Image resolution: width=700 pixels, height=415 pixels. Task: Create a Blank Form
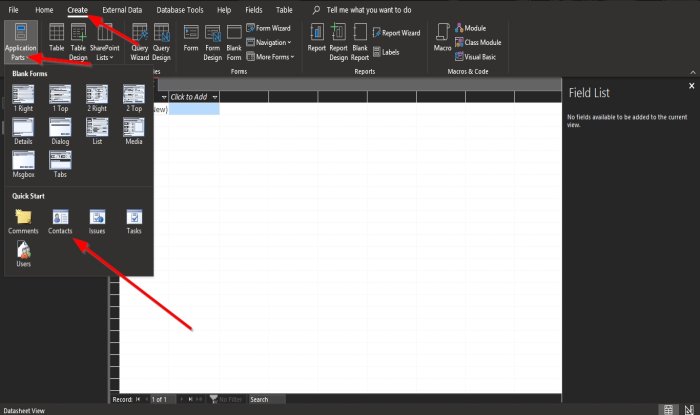click(x=234, y=42)
